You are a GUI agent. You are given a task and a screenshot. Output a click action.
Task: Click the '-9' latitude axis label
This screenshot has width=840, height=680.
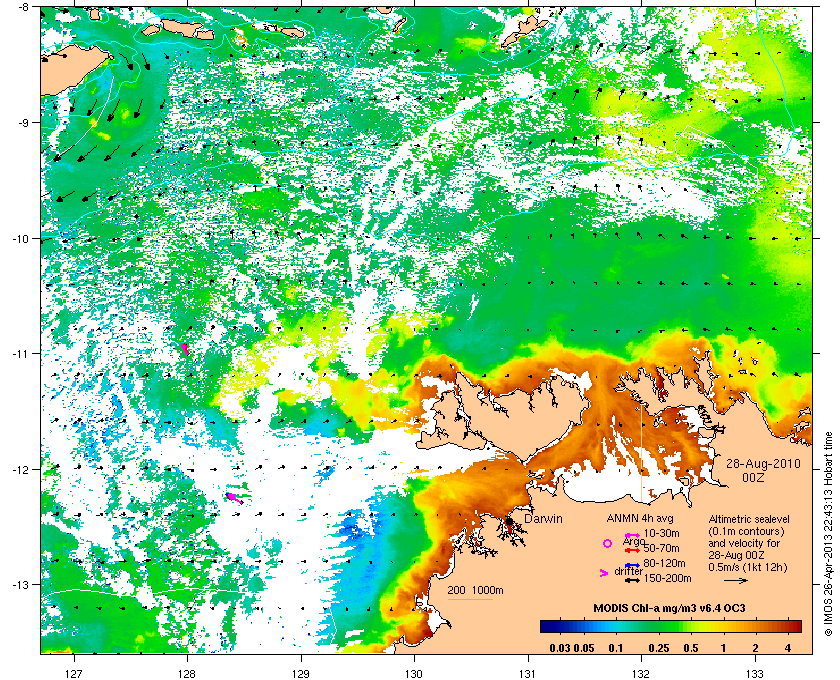tap(25, 123)
